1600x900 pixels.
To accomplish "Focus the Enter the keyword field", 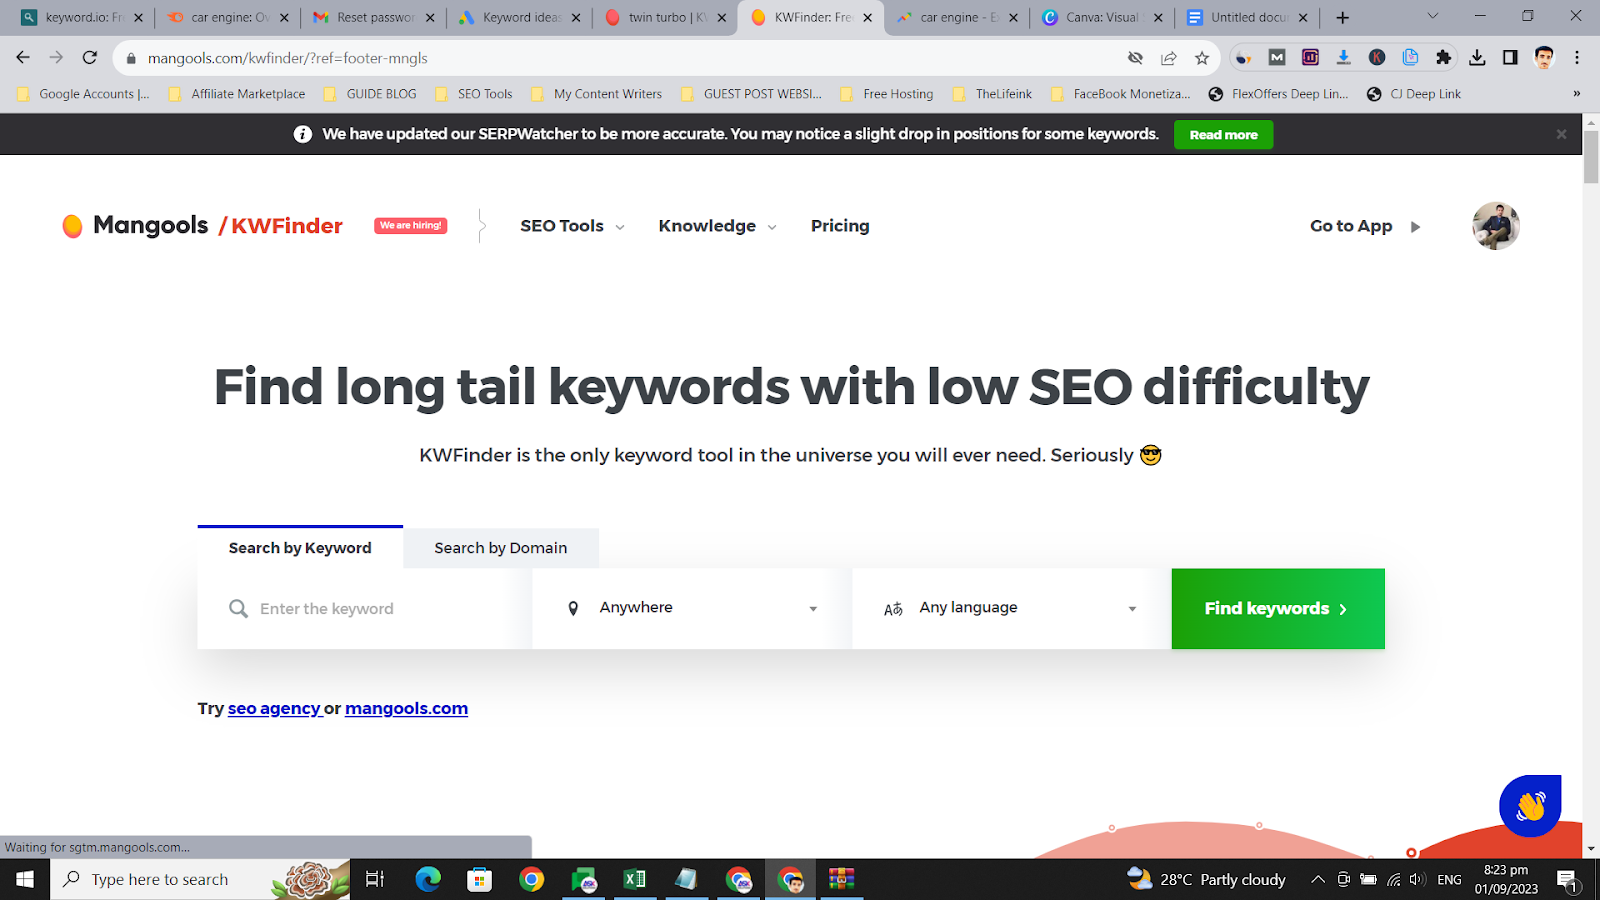I will (x=365, y=609).
